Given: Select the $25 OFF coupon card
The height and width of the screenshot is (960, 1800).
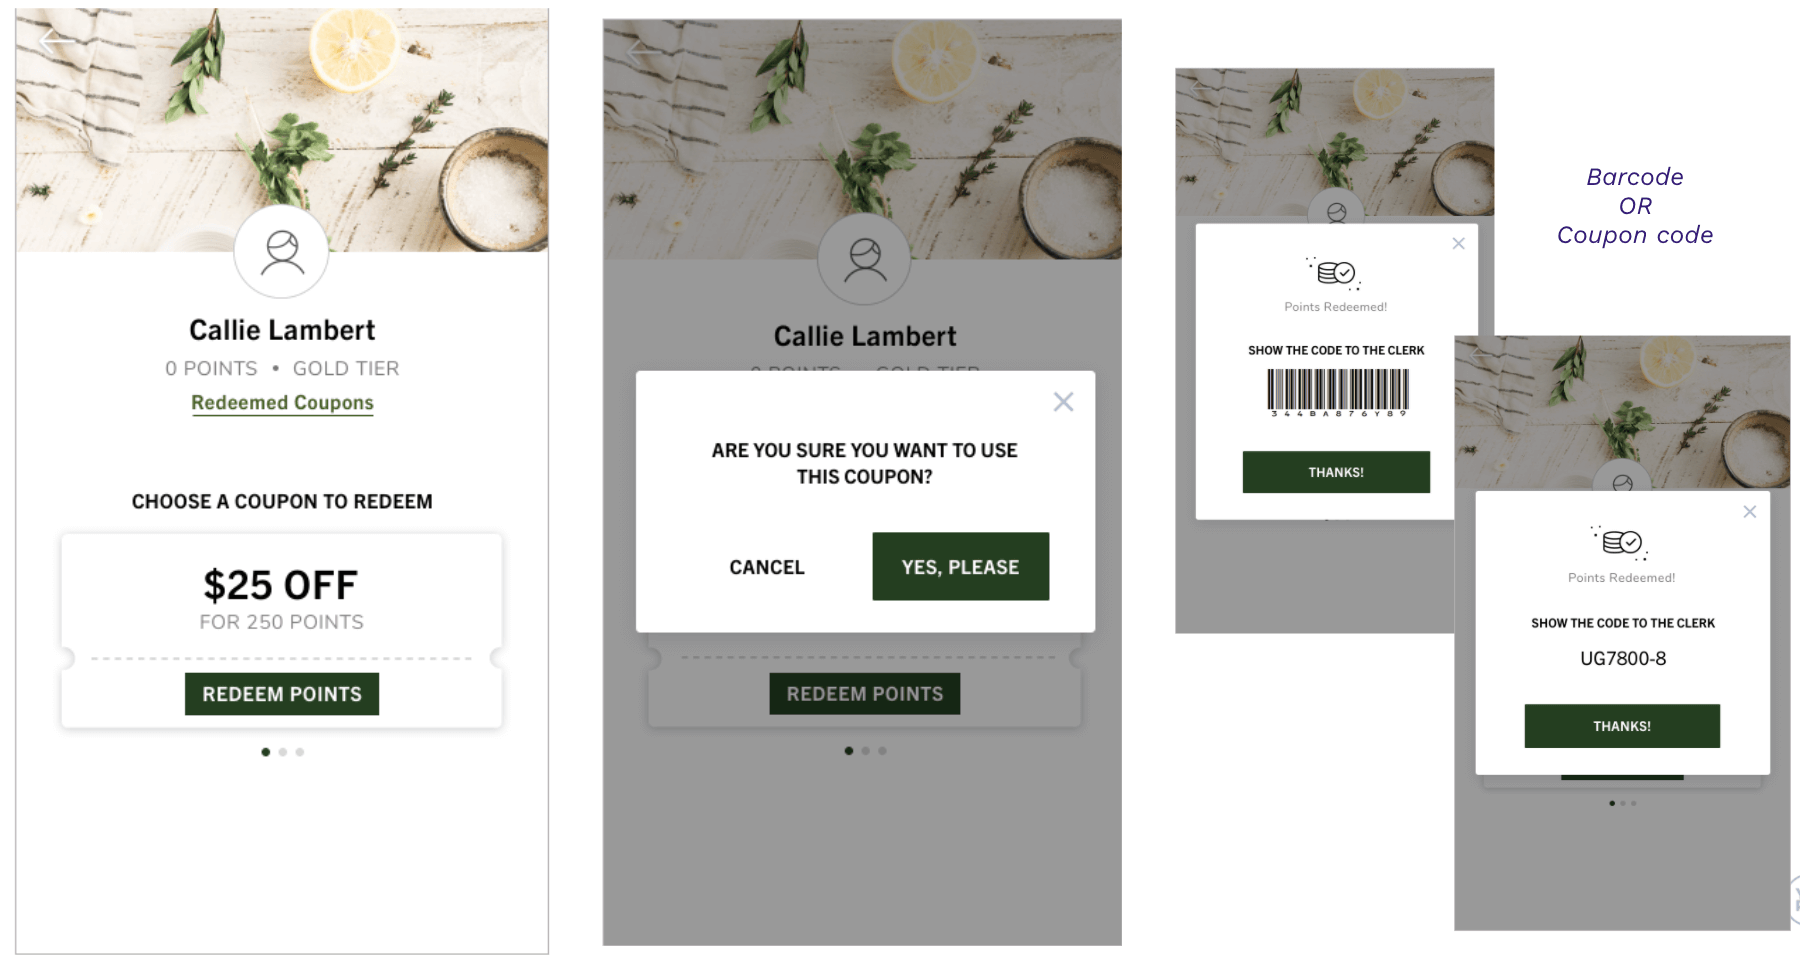Looking at the screenshot, I should 282,597.
